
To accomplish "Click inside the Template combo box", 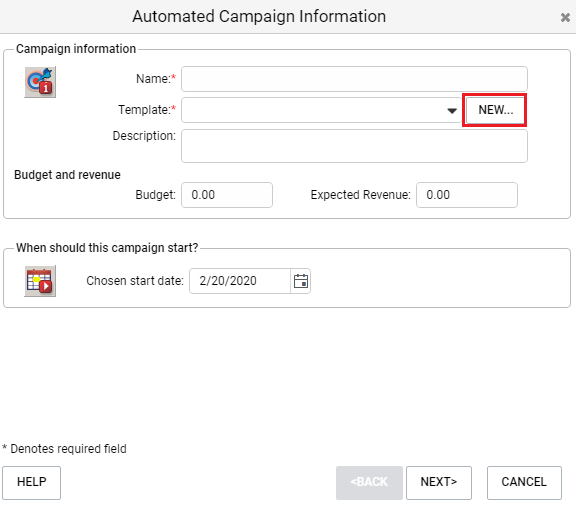I will pyautogui.click(x=321, y=110).
